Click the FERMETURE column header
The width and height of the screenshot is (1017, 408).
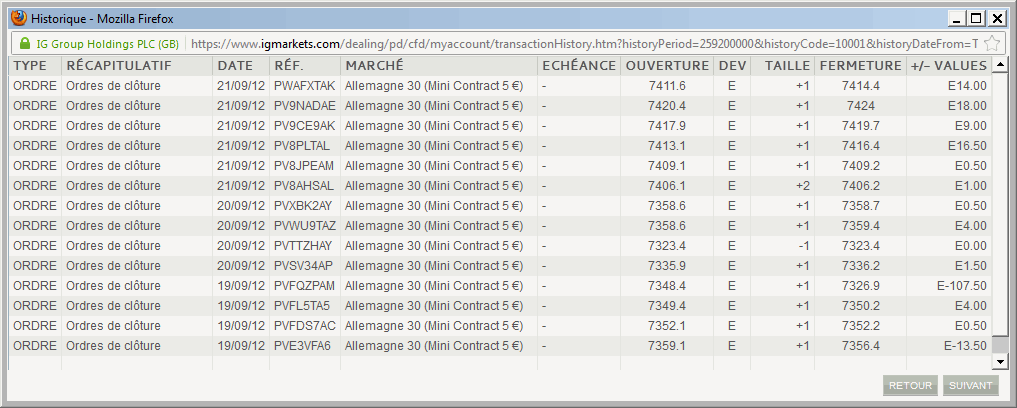click(x=861, y=66)
